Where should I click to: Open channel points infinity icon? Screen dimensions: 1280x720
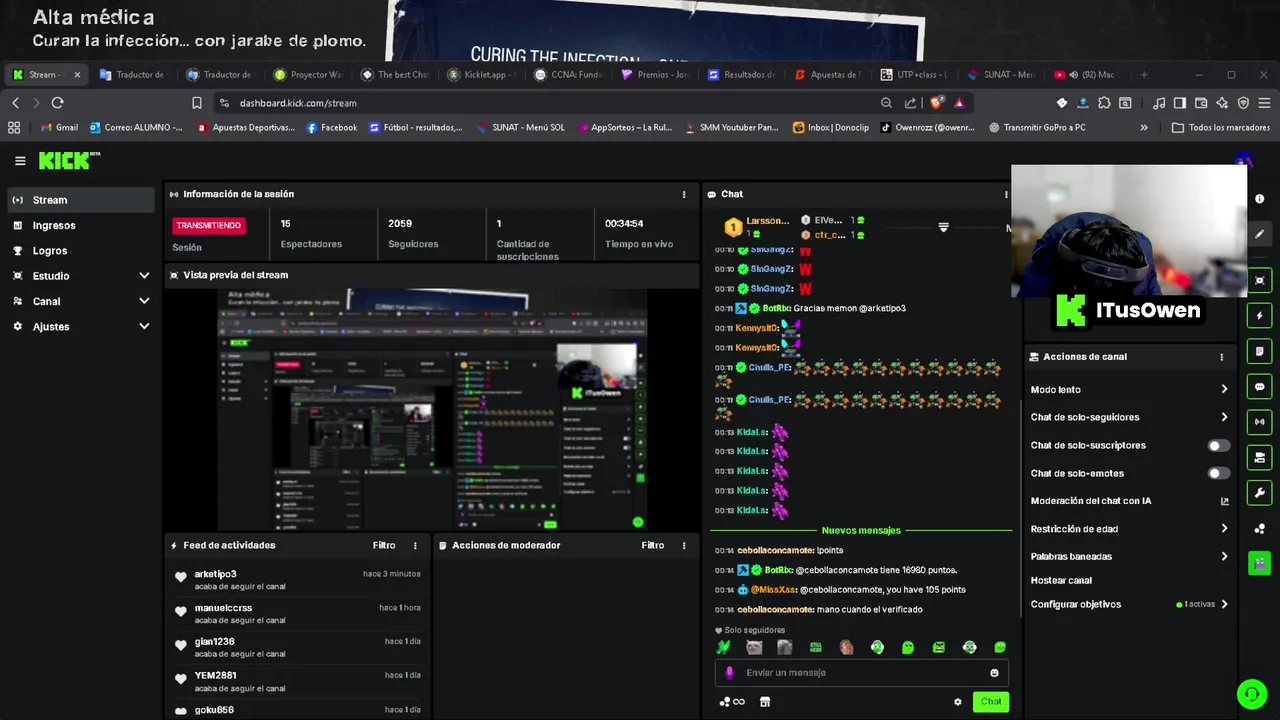pos(732,702)
